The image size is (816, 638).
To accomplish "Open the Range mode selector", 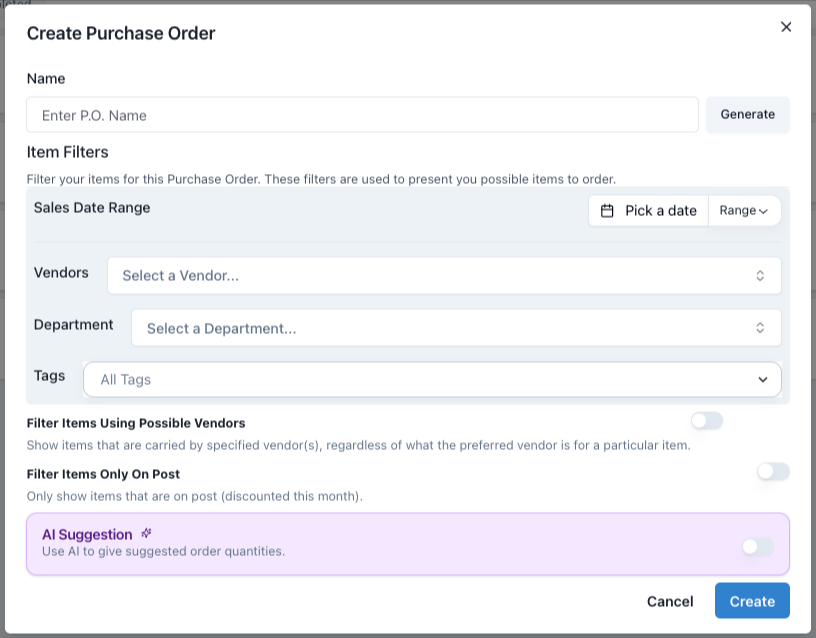I will pos(744,211).
